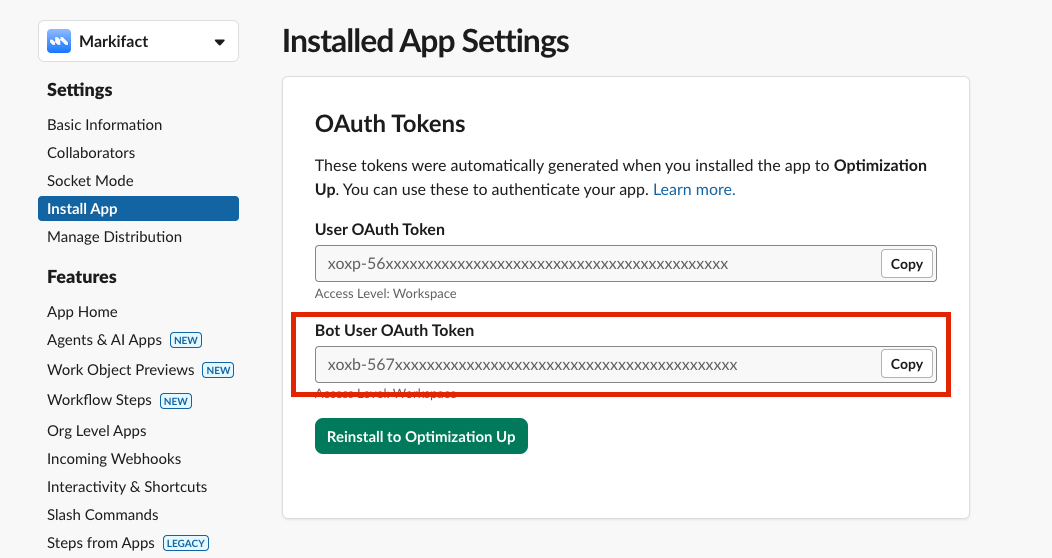The image size is (1052, 558).
Task: Open Basic Information settings
Action: (105, 125)
